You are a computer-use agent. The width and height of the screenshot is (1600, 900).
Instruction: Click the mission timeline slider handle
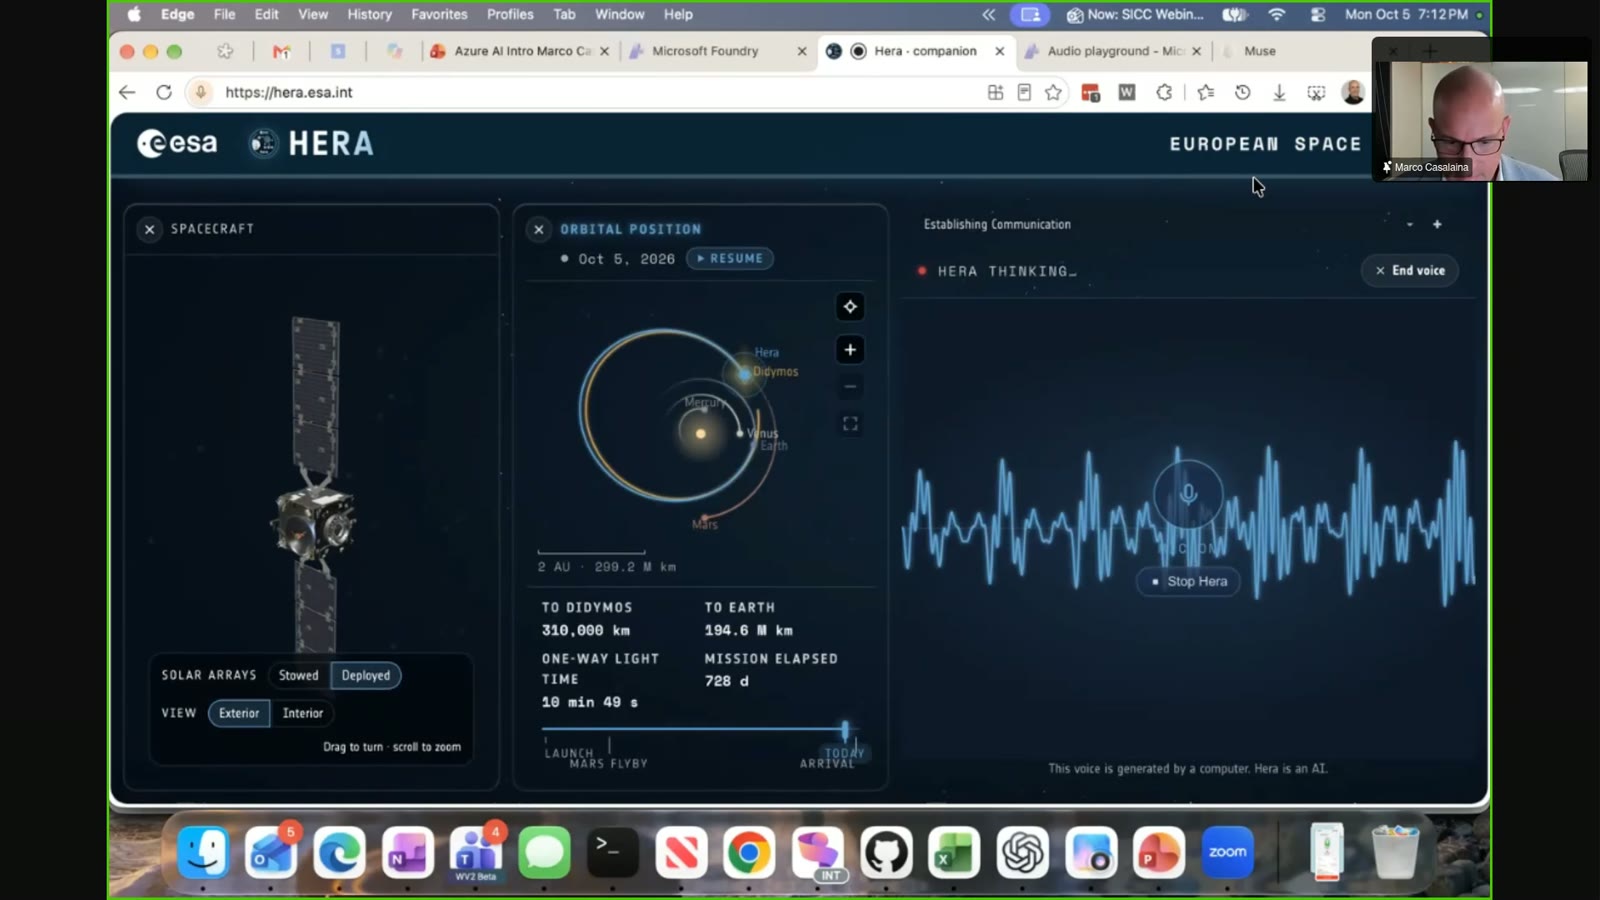click(x=845, y=729)
